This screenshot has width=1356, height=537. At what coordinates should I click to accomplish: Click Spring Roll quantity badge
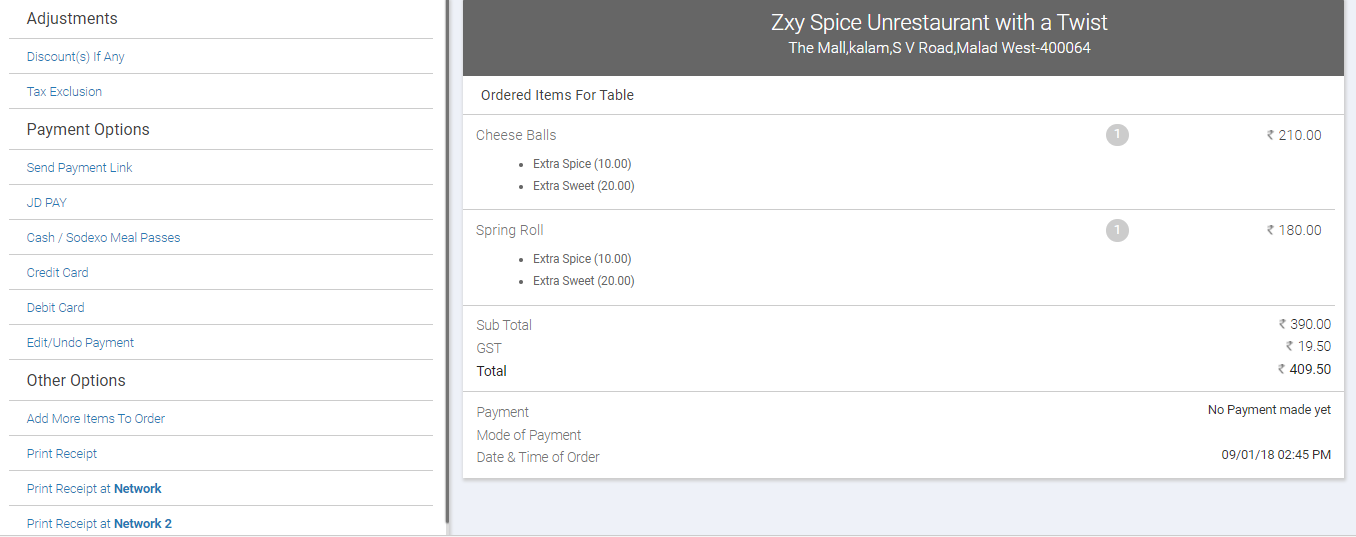coord(1117,231)
